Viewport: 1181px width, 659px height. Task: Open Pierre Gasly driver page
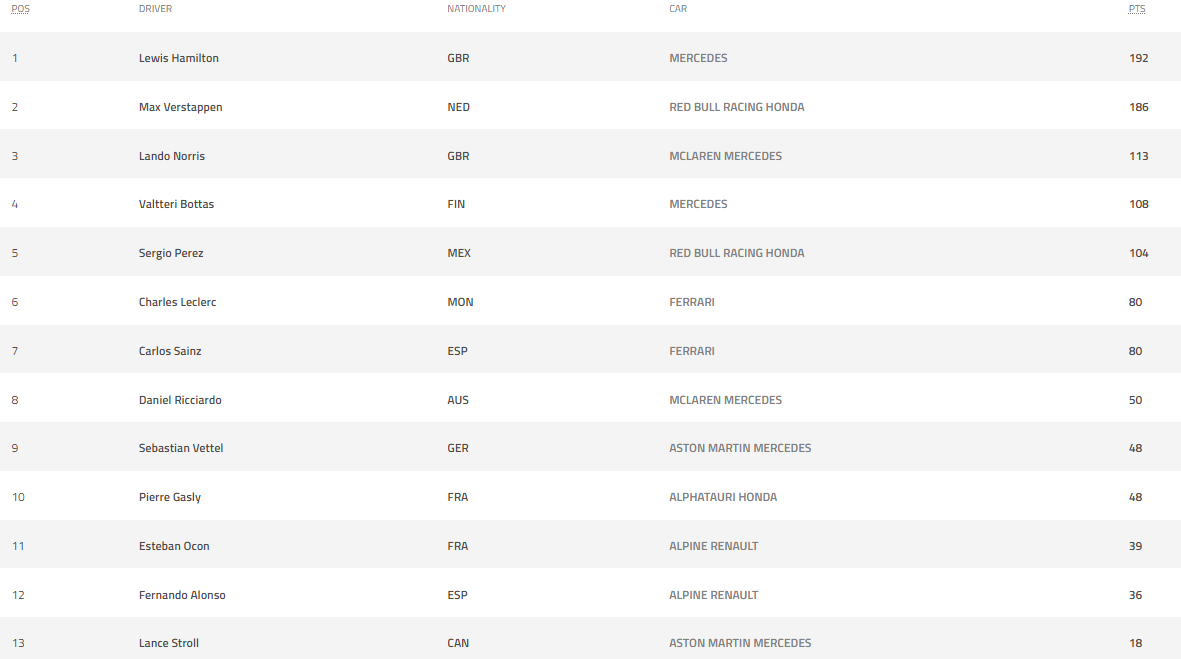click(x=169, y=497)
